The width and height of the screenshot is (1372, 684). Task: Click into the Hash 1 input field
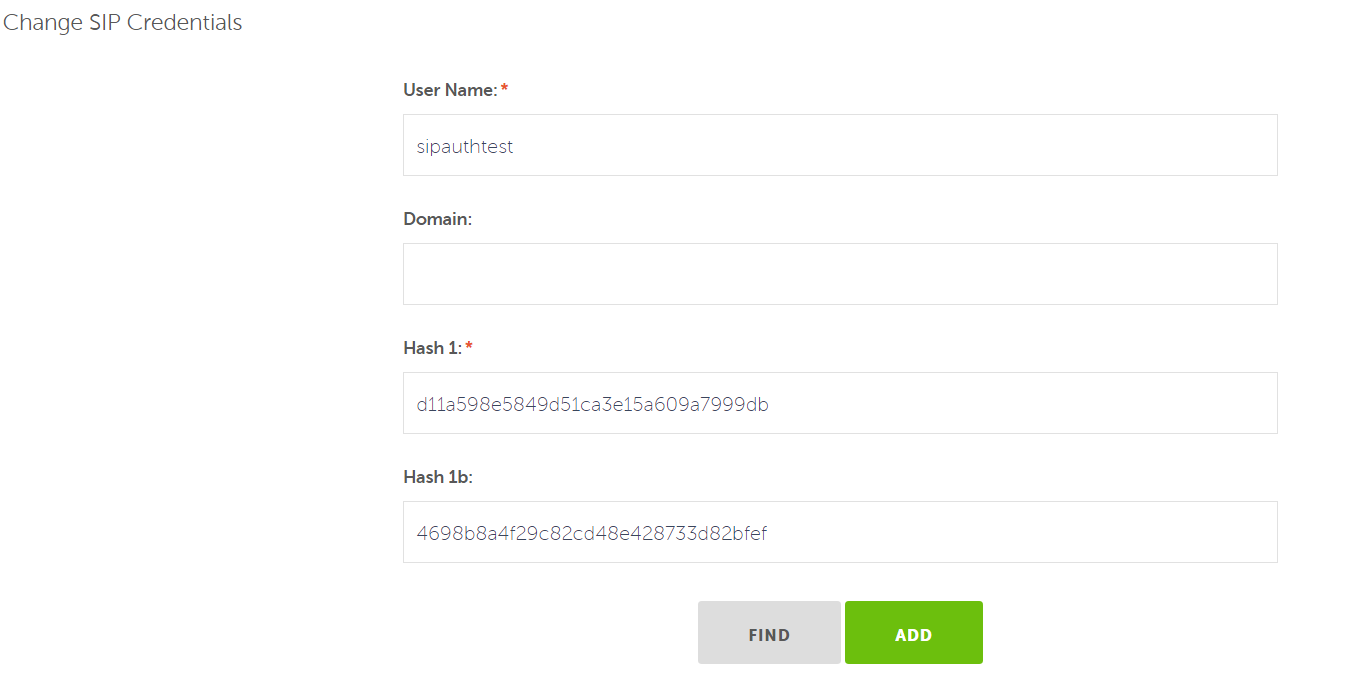(840, 403)
